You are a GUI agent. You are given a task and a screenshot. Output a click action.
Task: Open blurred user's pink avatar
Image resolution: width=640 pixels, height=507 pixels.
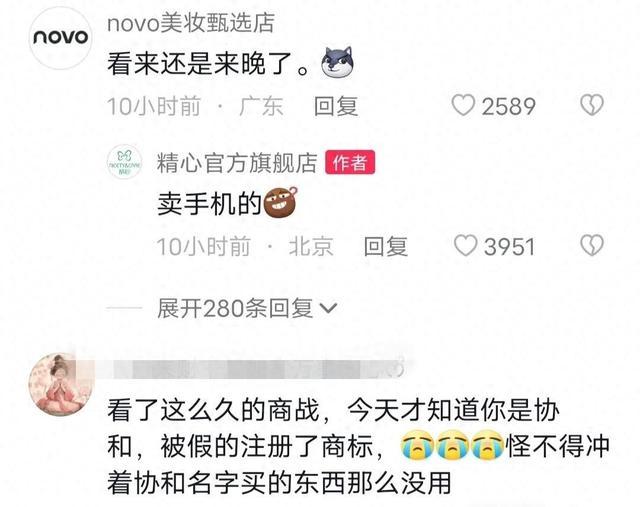[x=60, y=384]
